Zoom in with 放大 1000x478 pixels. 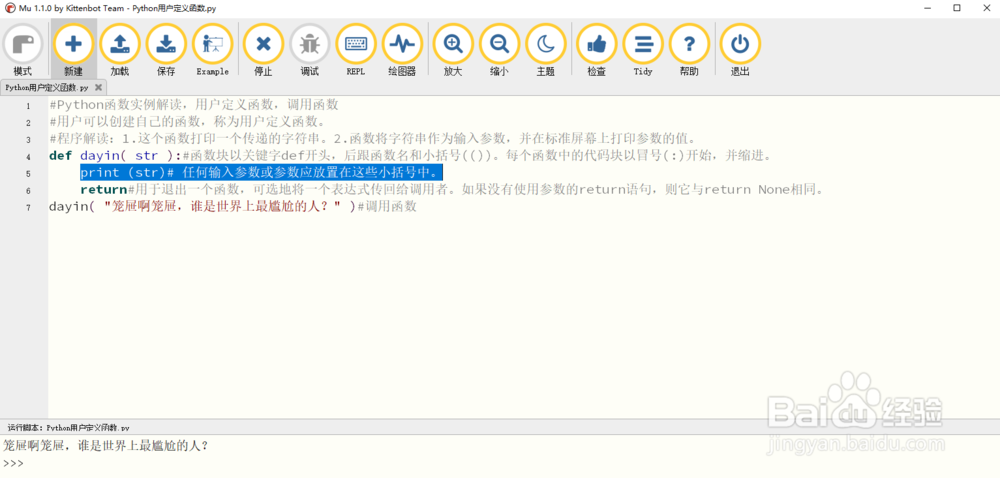coord(453,50)
